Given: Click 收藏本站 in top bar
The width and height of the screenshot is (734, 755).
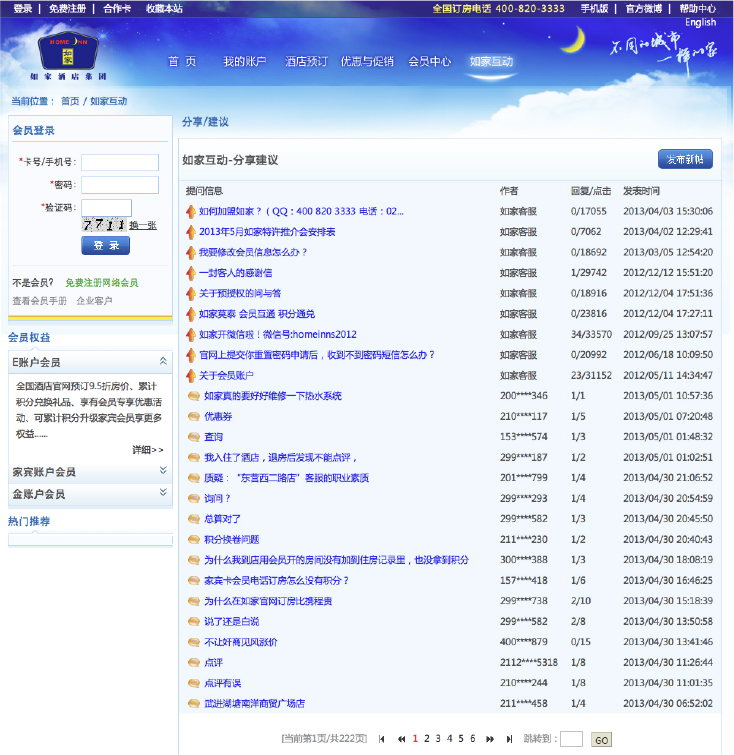Looking at the screenshot, I should [x=164, y=9].
